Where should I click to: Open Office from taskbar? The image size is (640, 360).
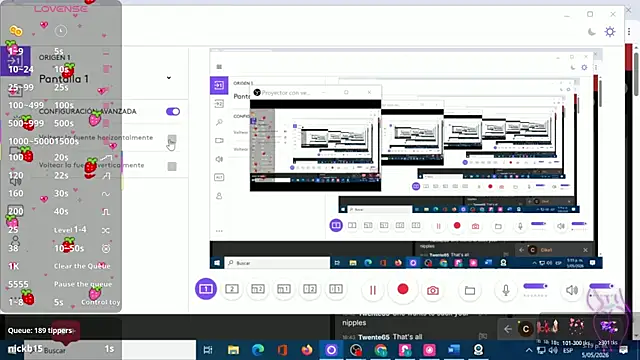(282, 350)
